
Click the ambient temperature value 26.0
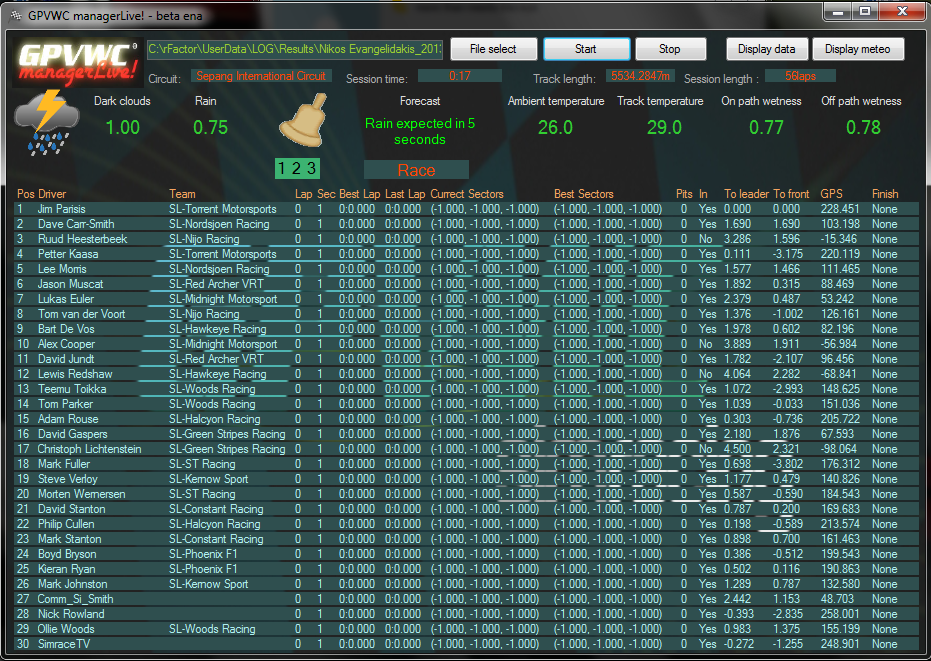pyautogui.click(x=555, y=127)
